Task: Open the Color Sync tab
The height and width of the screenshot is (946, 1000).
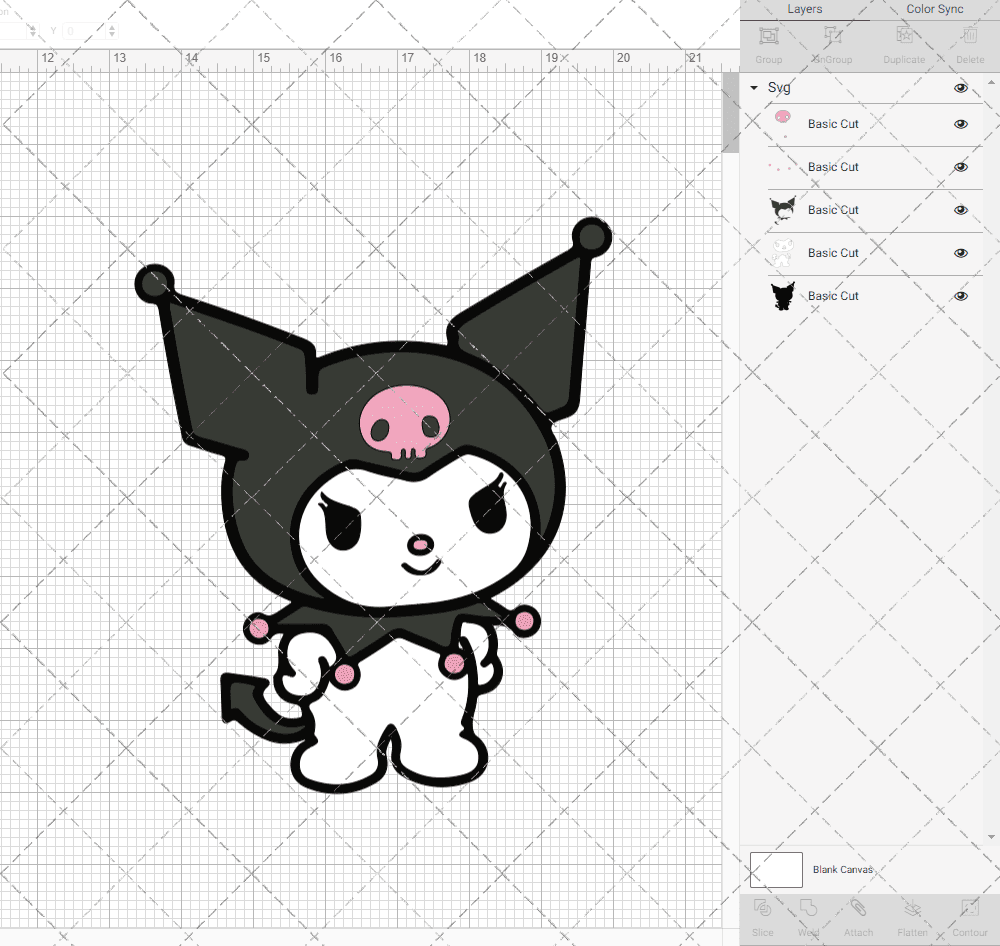Action: pyautogui.click(x=934, y=10)
